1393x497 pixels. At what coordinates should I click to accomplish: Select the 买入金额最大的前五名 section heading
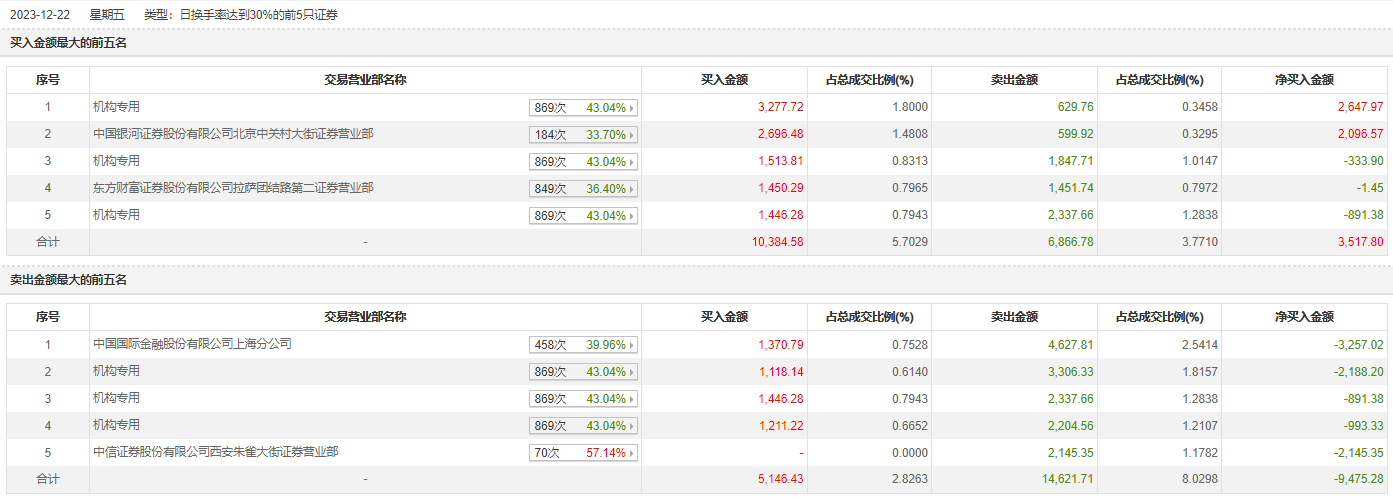click(68, 43)
